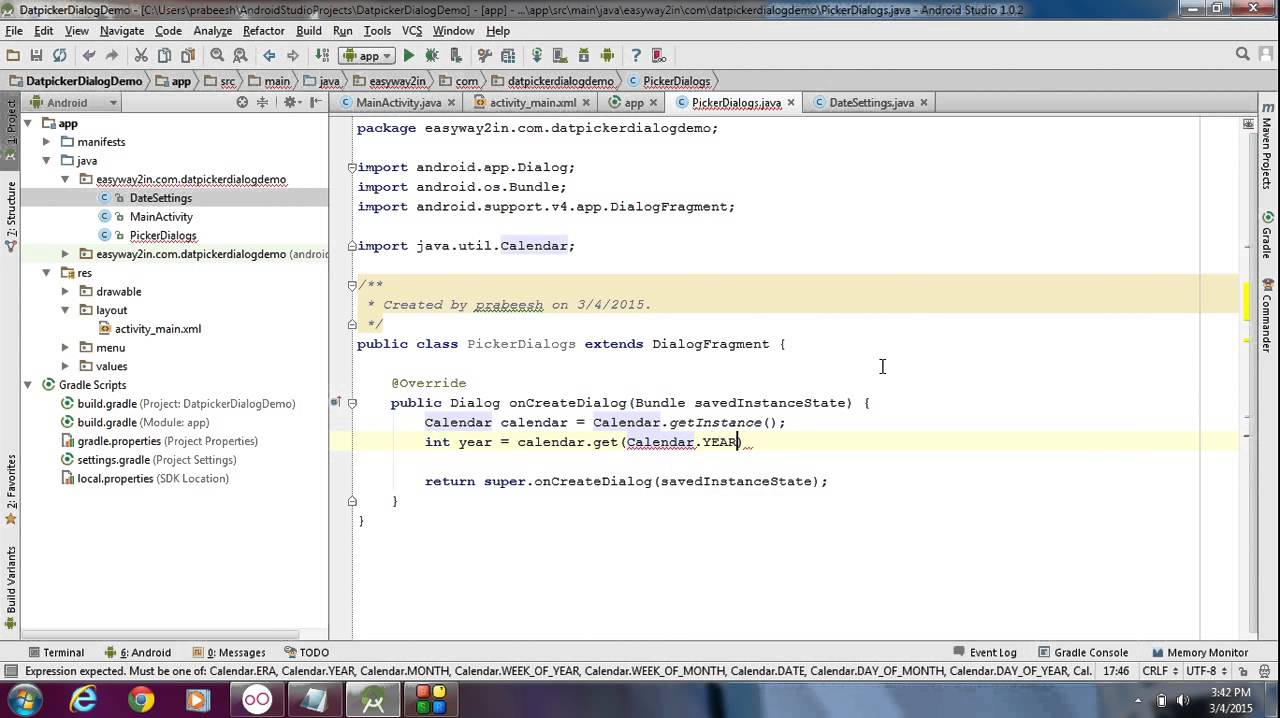Expand the drawable folder node
Screen dimensions: 1280x718
coord(65,292)
